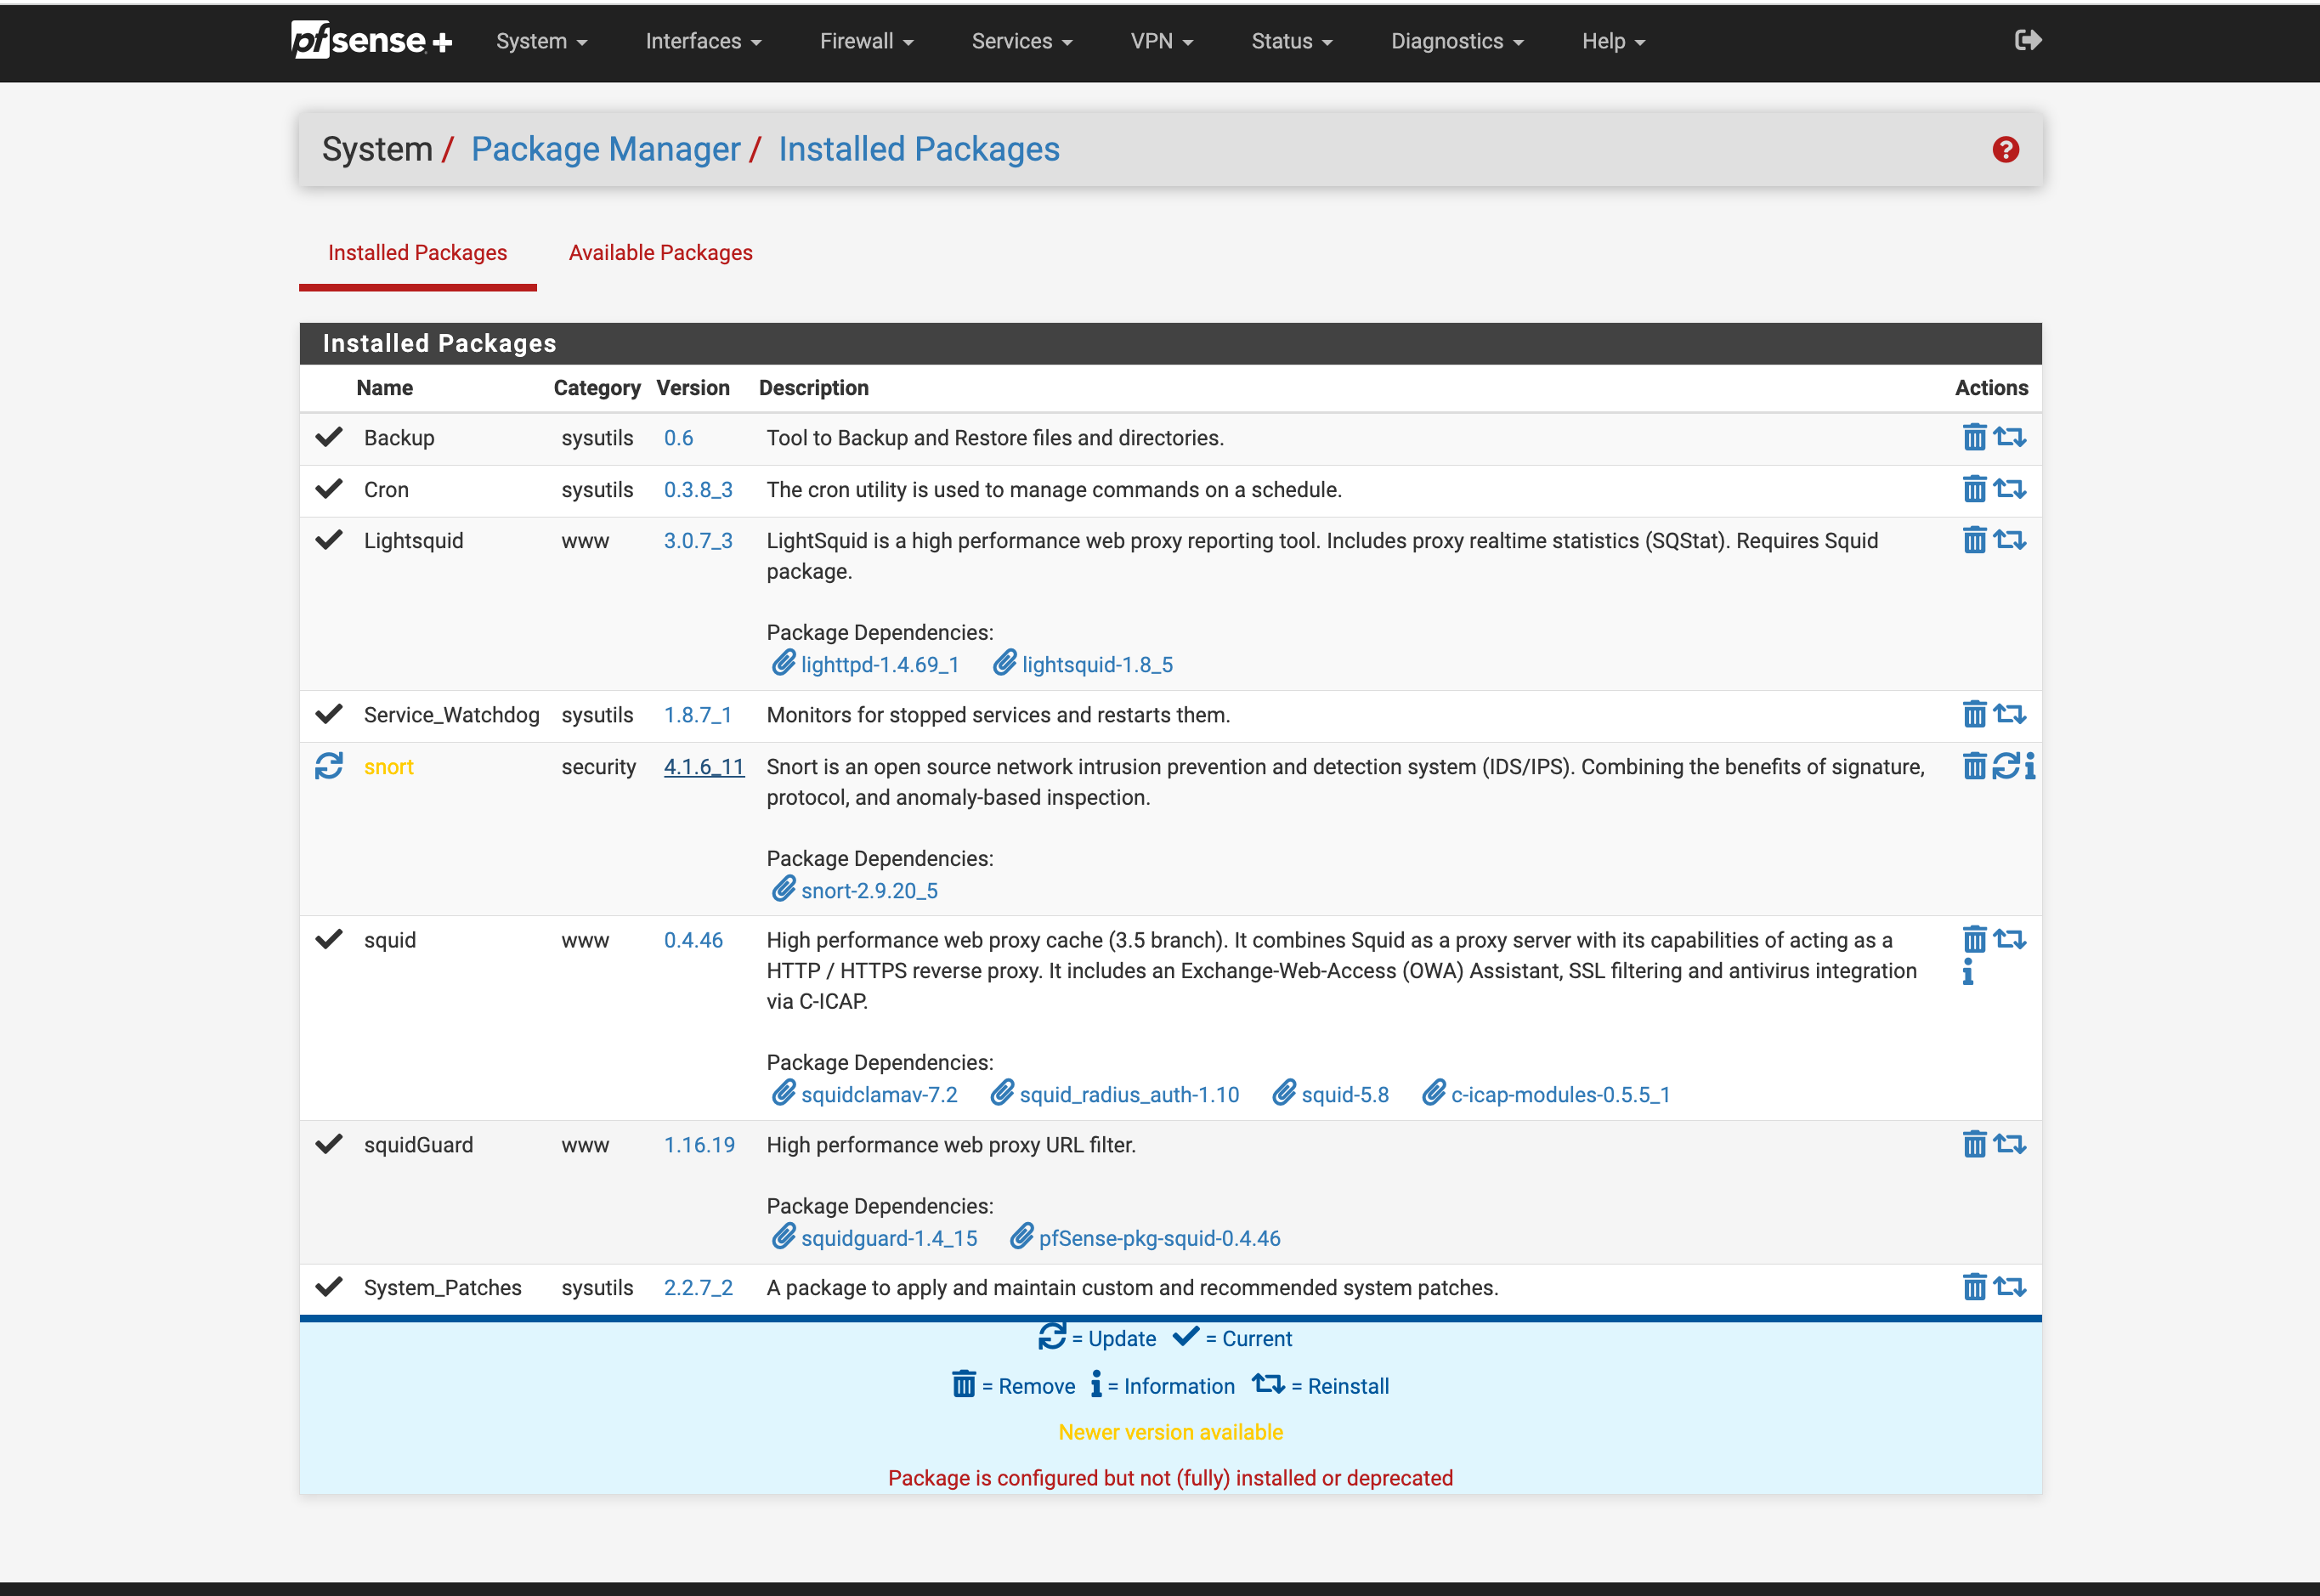Expand the Interfaces menu
The height and width of the screenshot is (1596, 2320).
703,41
